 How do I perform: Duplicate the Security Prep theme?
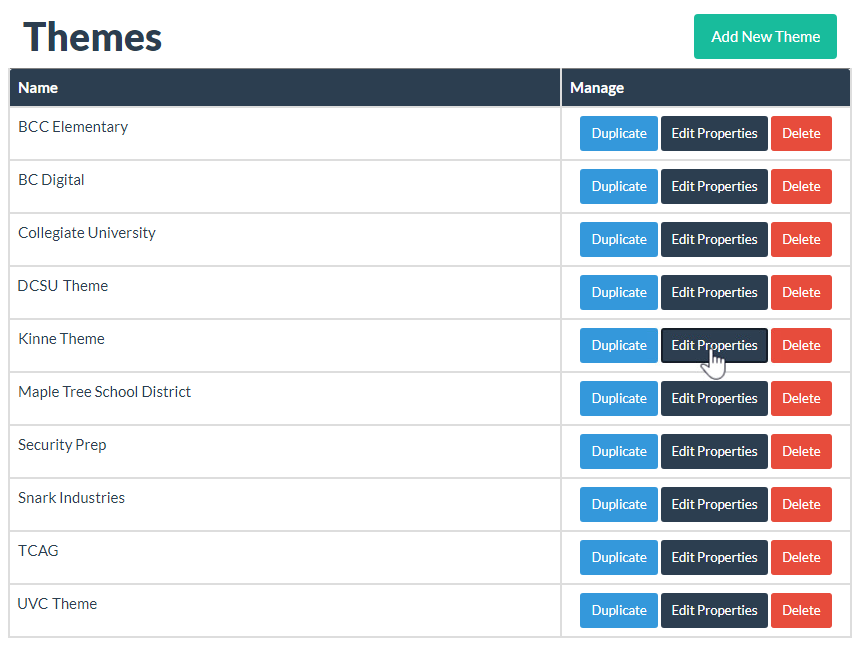point(619,451)
